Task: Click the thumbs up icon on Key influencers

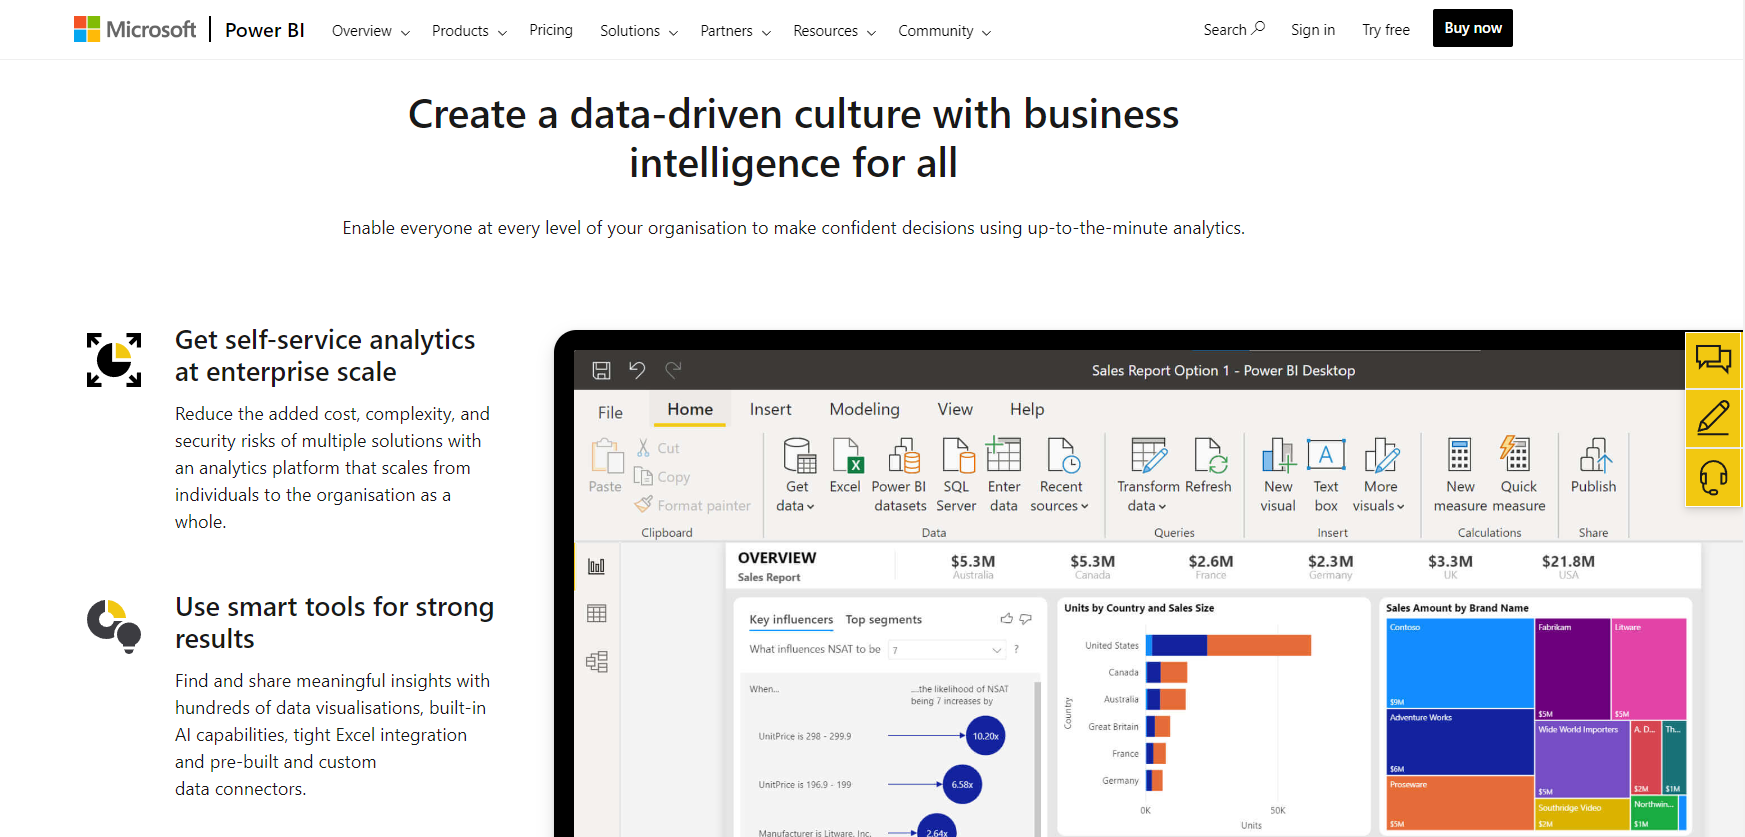Action: pos(1007,619)
